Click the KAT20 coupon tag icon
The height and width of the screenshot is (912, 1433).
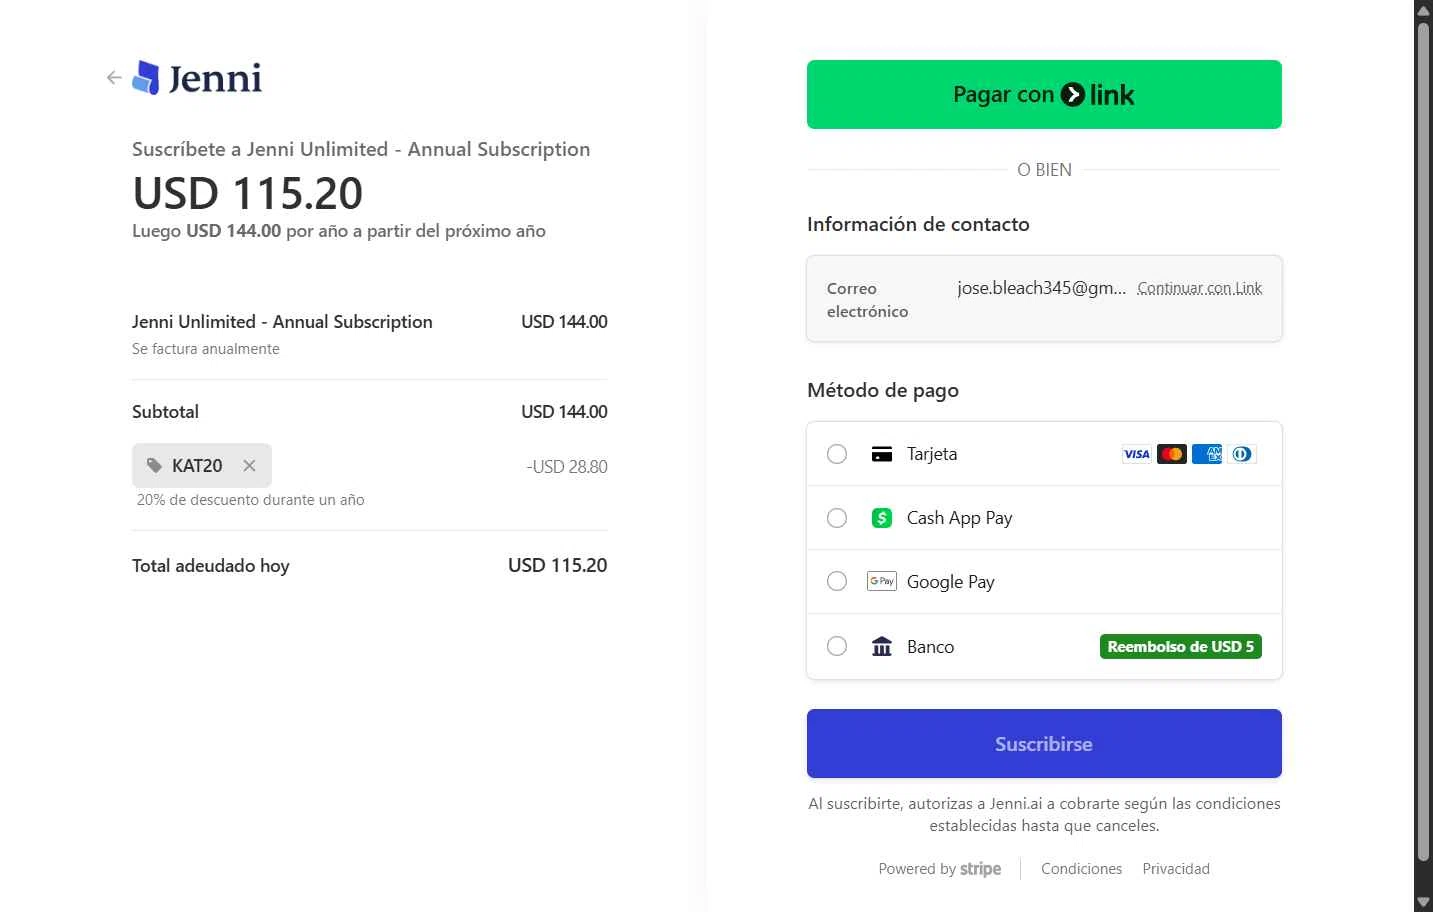(x=154, y=466)
